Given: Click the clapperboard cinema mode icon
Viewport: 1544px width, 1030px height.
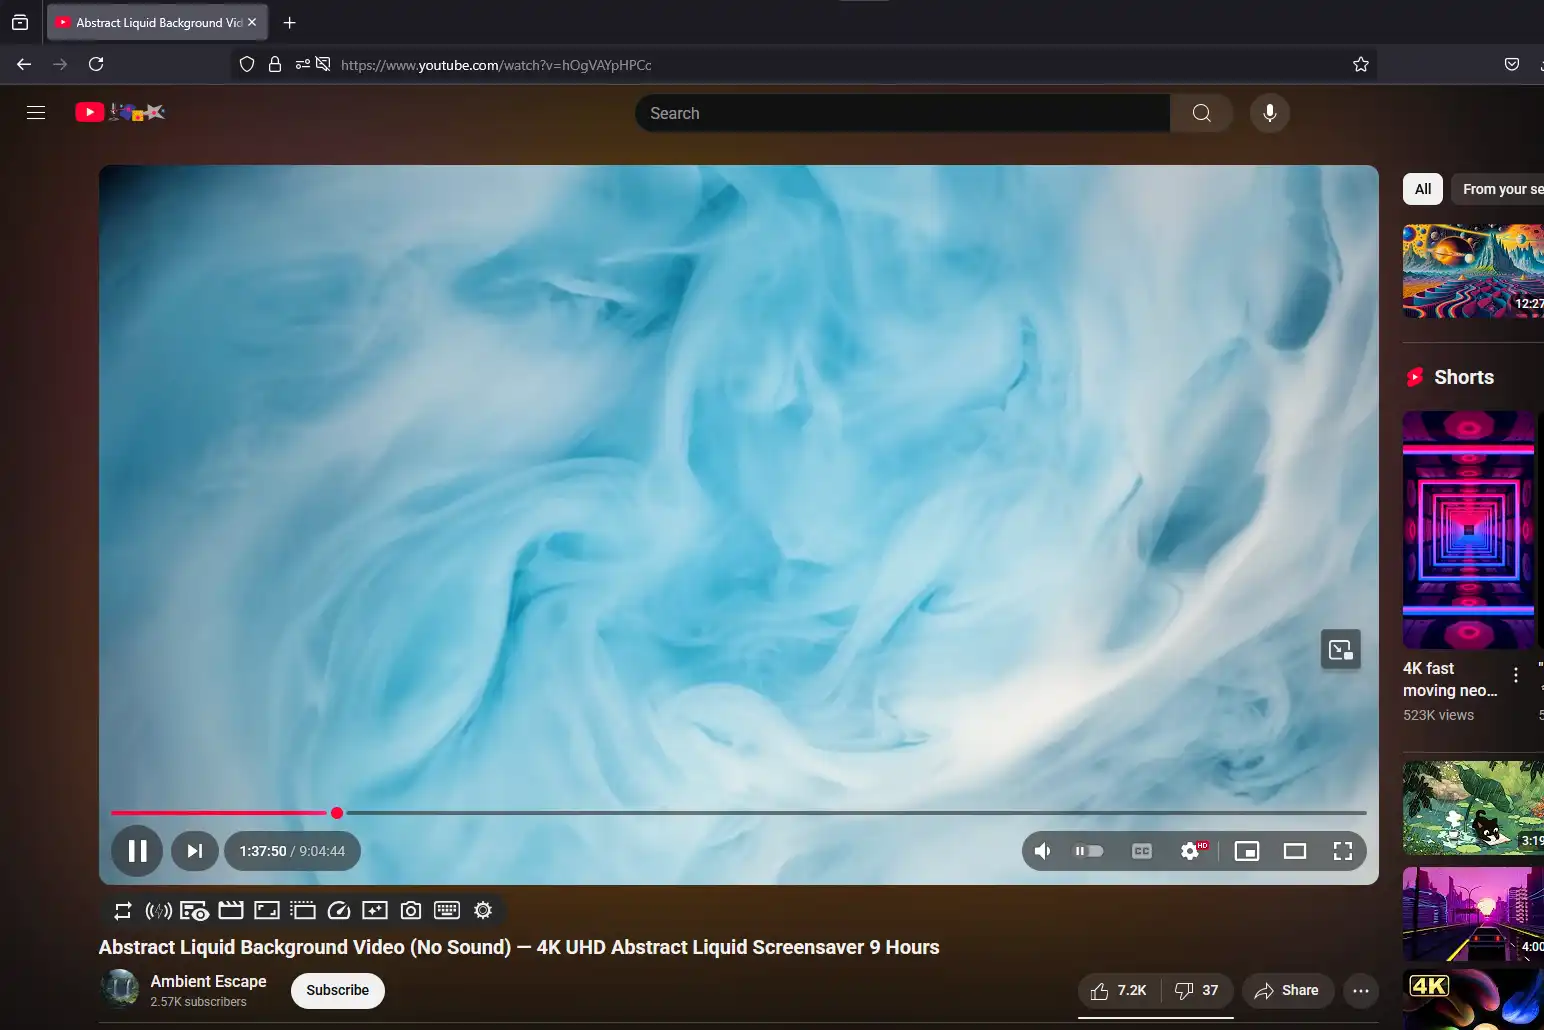Looking at the screenshot, I should coord(231,911).
